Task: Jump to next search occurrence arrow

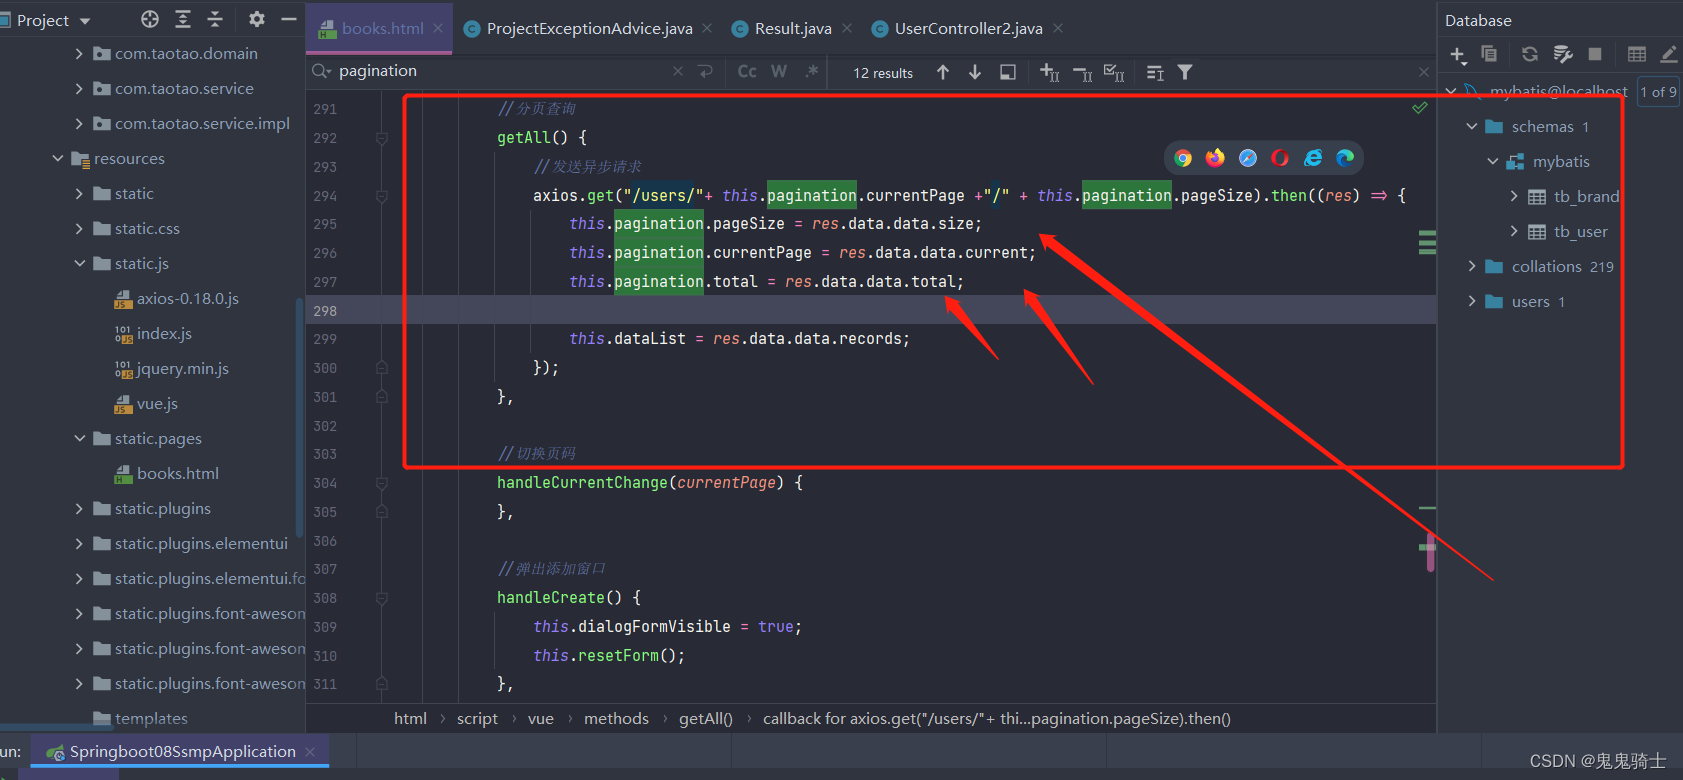Action: (975, 72)
